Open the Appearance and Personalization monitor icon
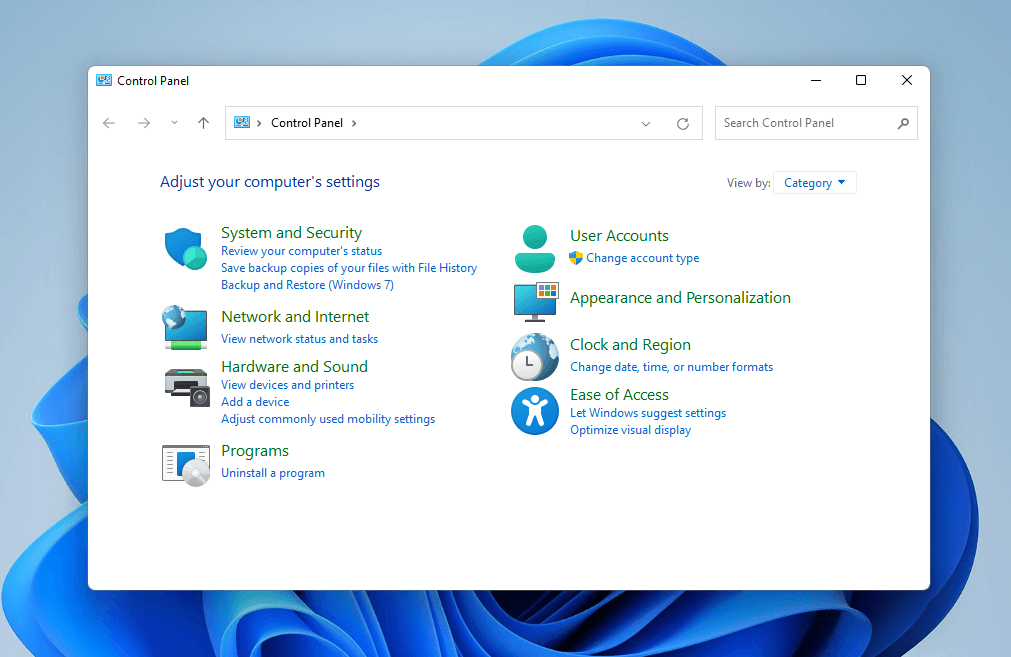The width and height of the screenshot is (1011, 657). point(536,302)
